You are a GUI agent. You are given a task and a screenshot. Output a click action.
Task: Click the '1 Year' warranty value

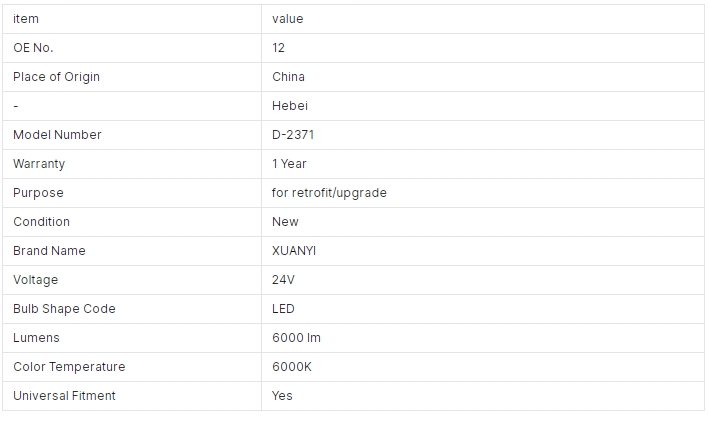point(289,164)
